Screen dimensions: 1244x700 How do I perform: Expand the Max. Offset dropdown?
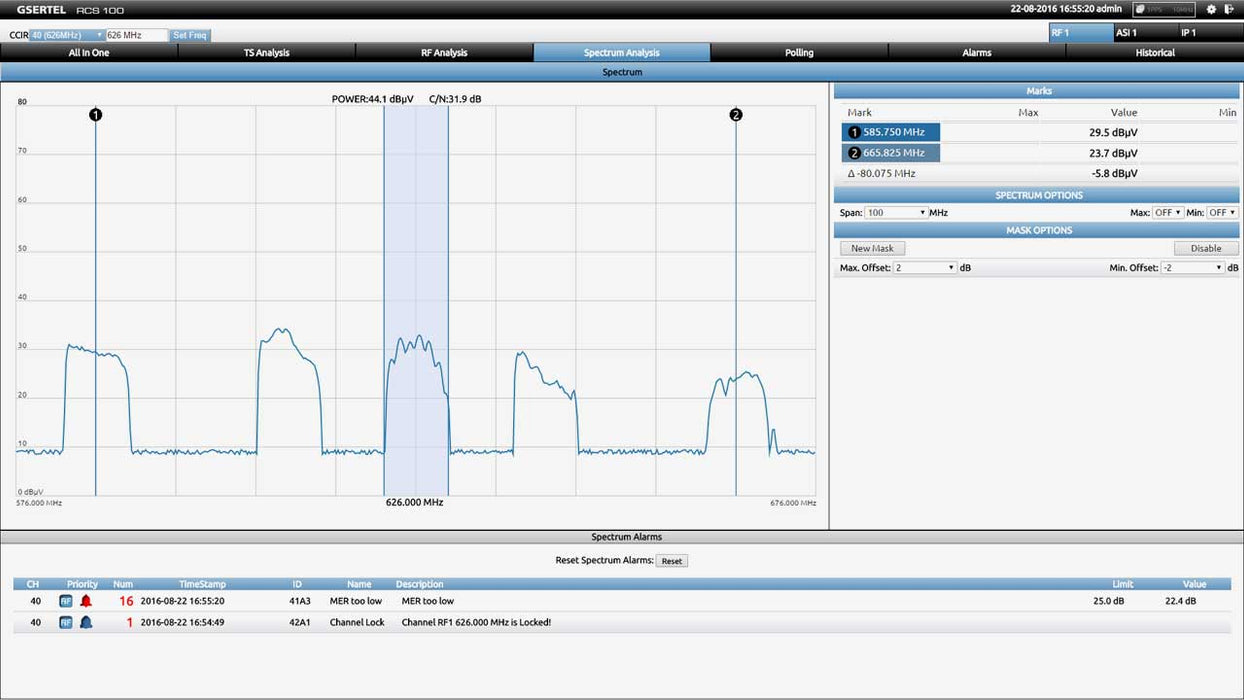925,268
